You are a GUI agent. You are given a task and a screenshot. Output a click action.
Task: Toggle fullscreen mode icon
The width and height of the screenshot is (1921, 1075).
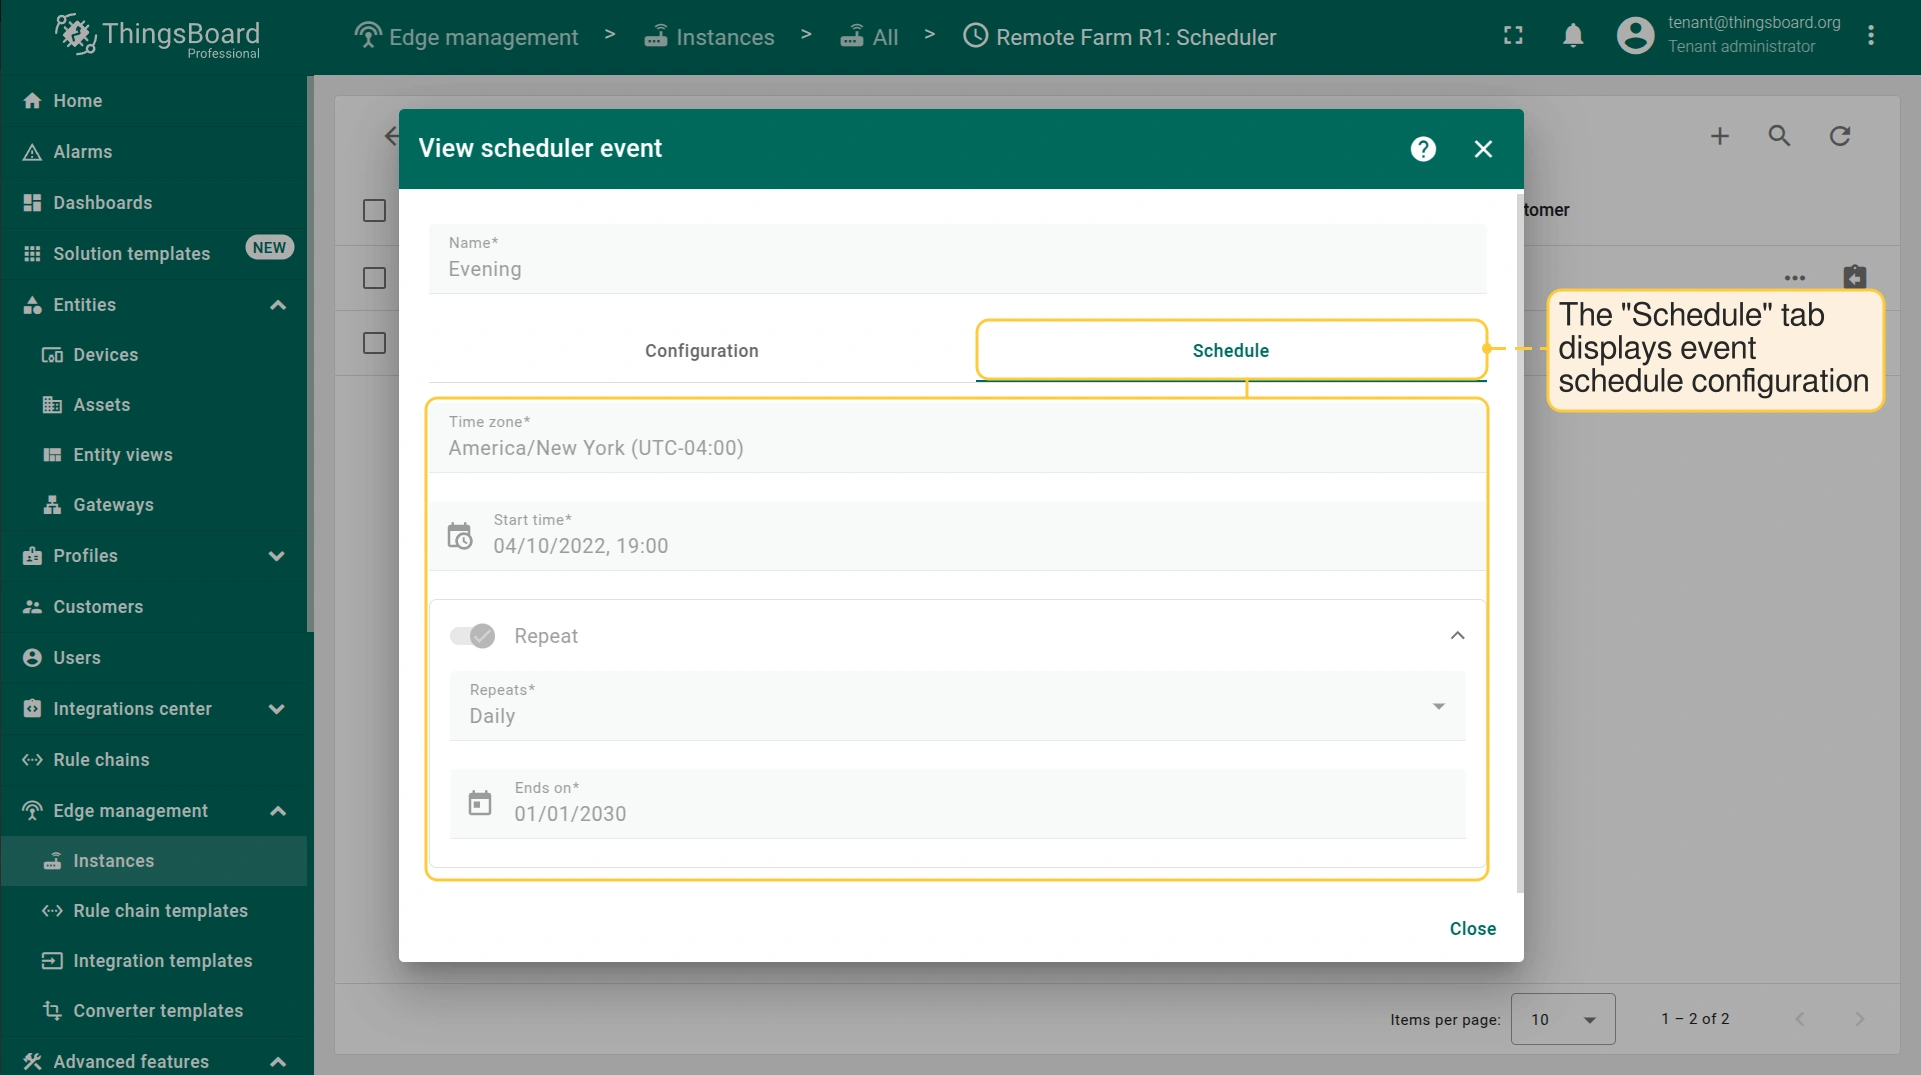pyautogui.click(x=1513, y=36)
